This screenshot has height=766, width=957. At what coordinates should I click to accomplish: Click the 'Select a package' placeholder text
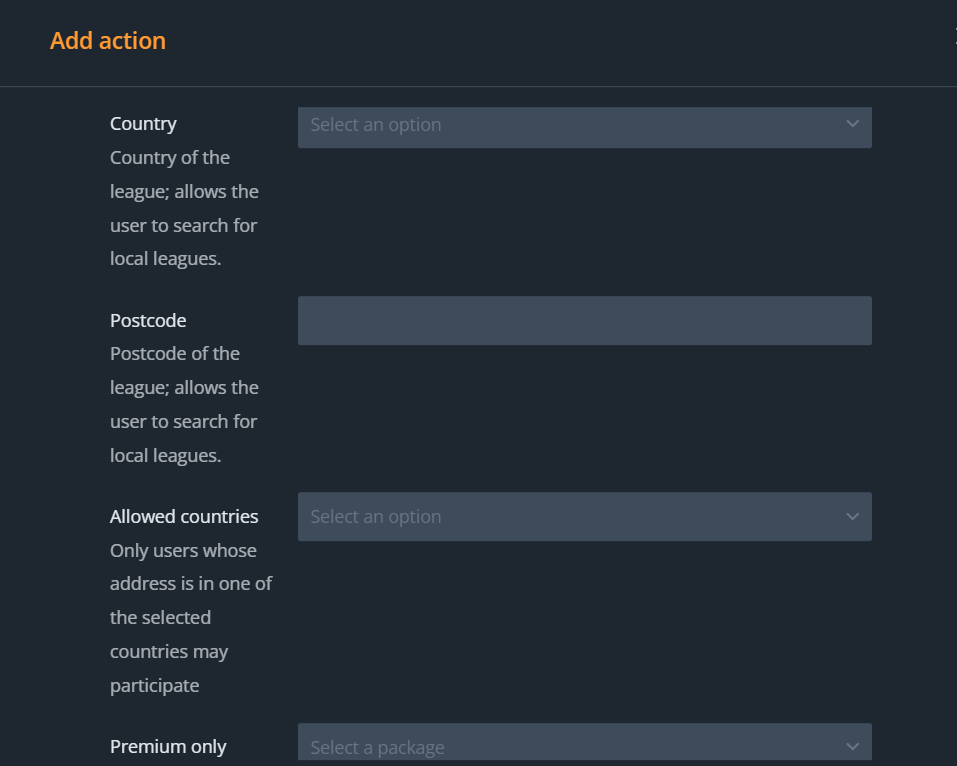pos(377,748)
